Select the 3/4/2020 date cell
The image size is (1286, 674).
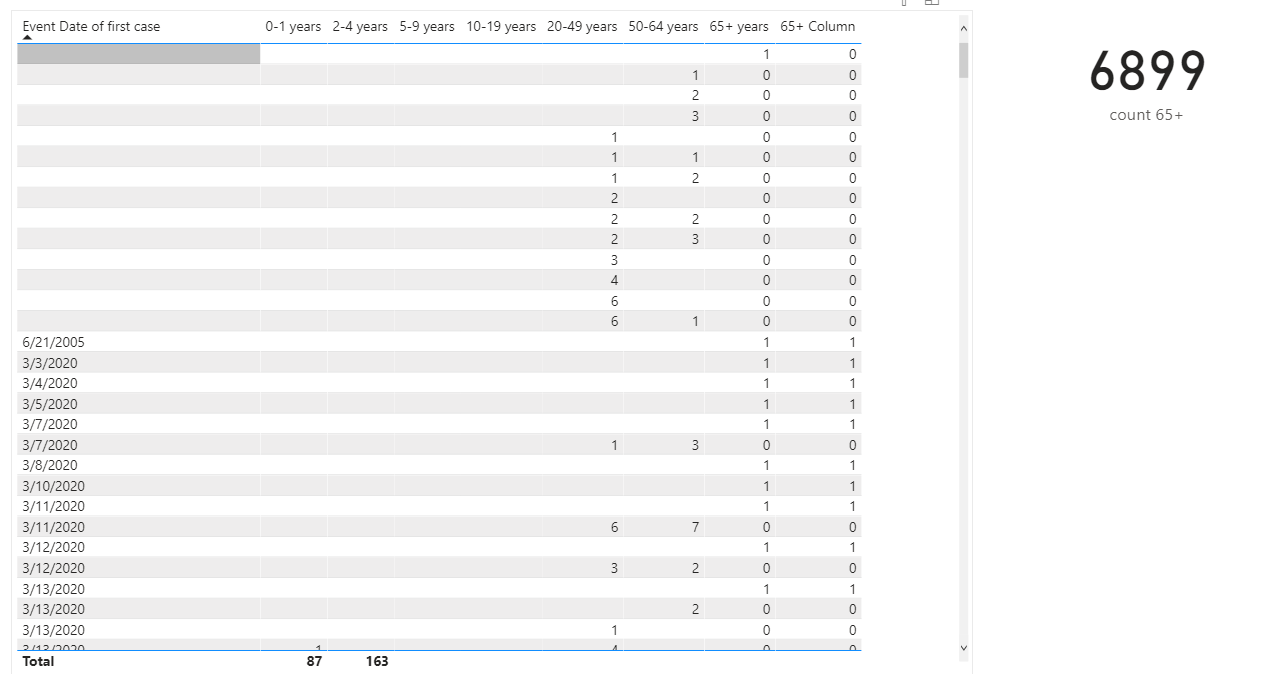coord(49,383)
